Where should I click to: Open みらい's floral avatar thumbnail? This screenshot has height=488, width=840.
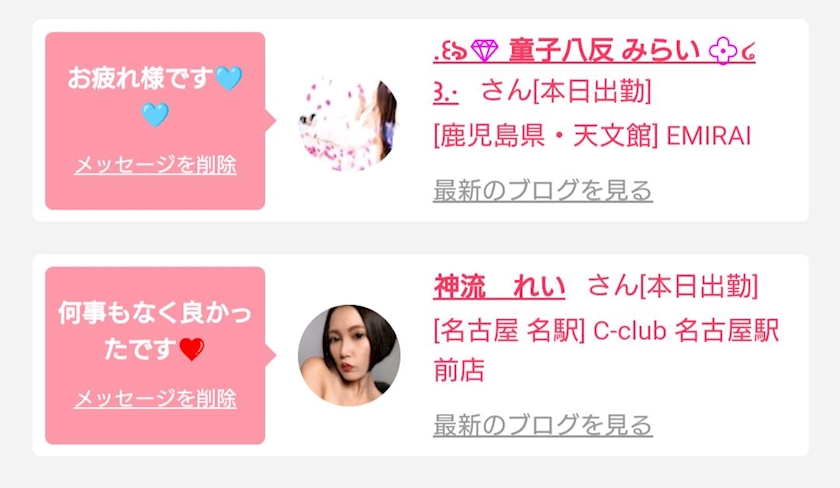tap(349, 121)
